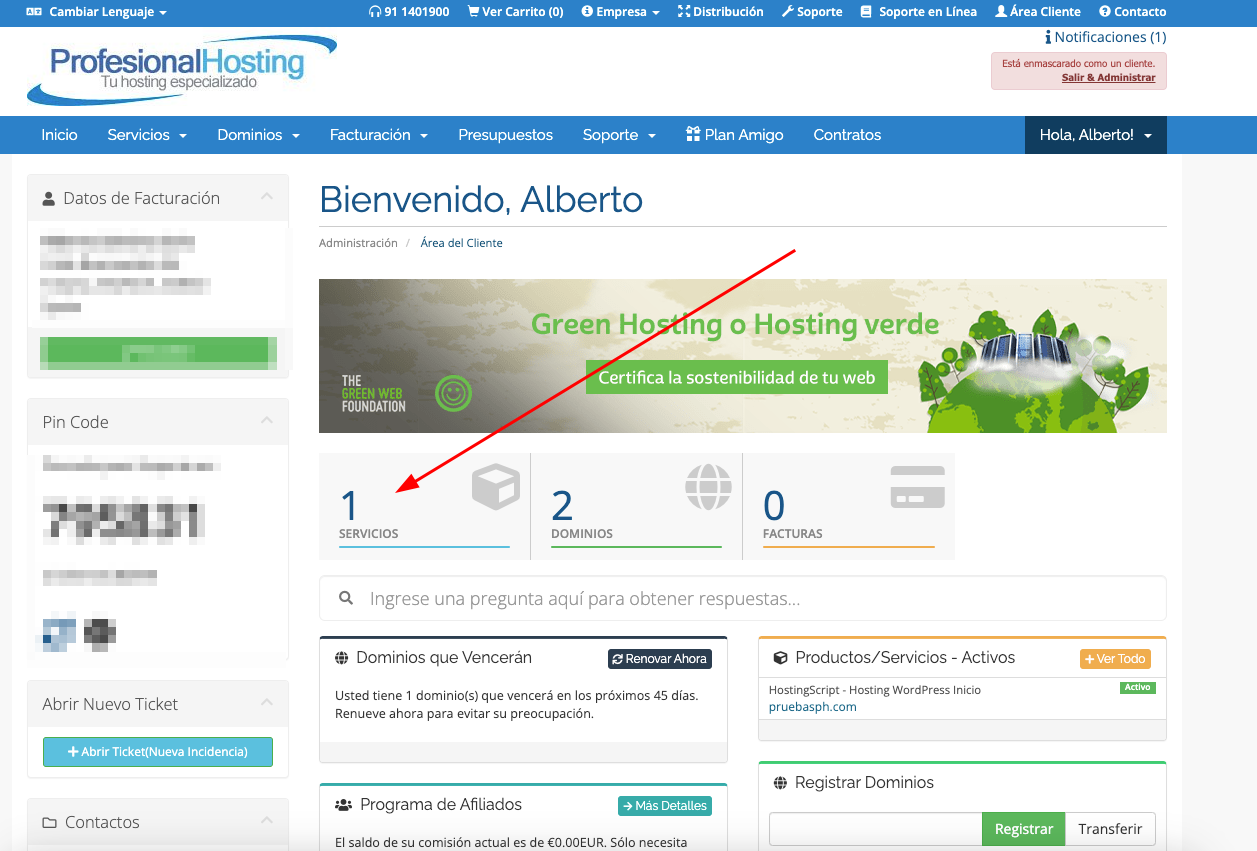Open pruebasph.com service link
The height and width of the screenshot is (851, 1257).
(812, 707)
